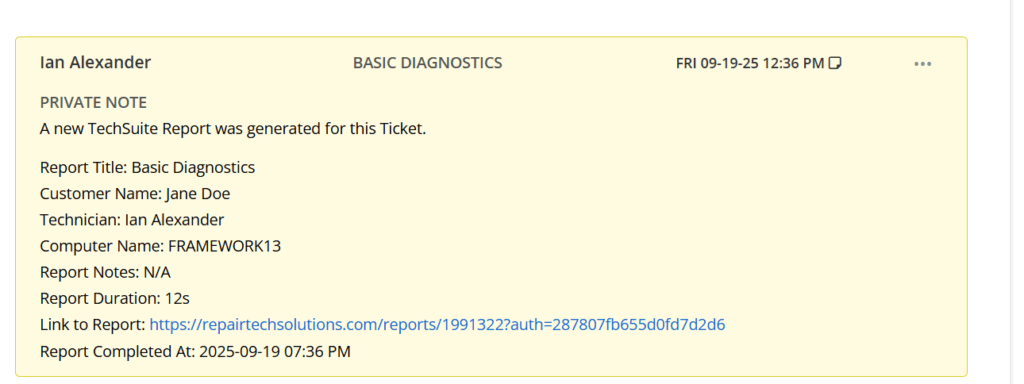The image size is (1024, 384).
Task: Click the Ian Alexander author name at top
Action: [95, 63]
